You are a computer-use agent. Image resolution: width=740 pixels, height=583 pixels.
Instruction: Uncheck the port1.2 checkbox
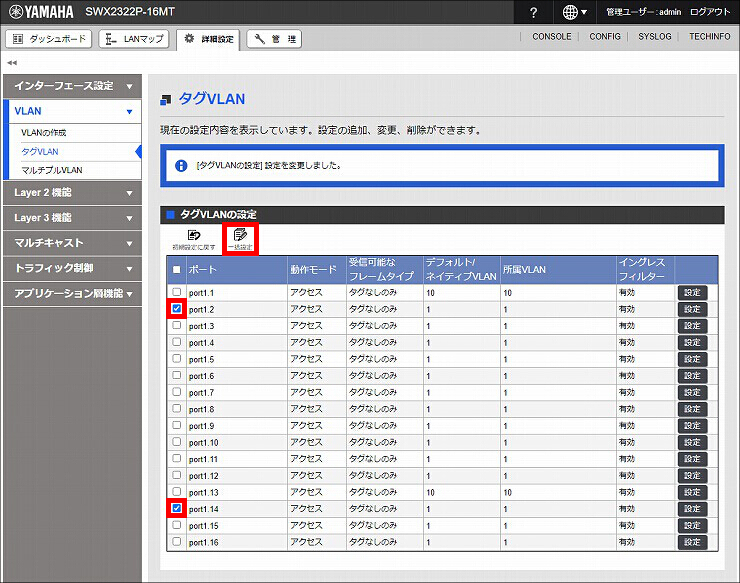177,309
